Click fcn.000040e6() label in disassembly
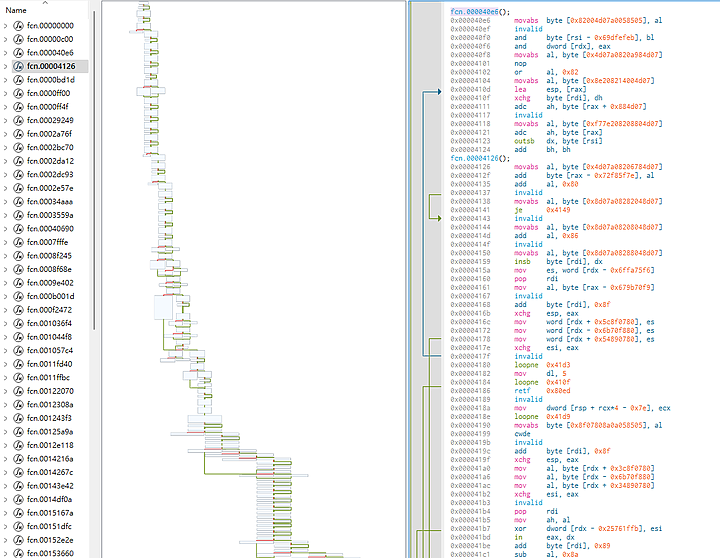720x558 pixels. click(x=480, y=12)
